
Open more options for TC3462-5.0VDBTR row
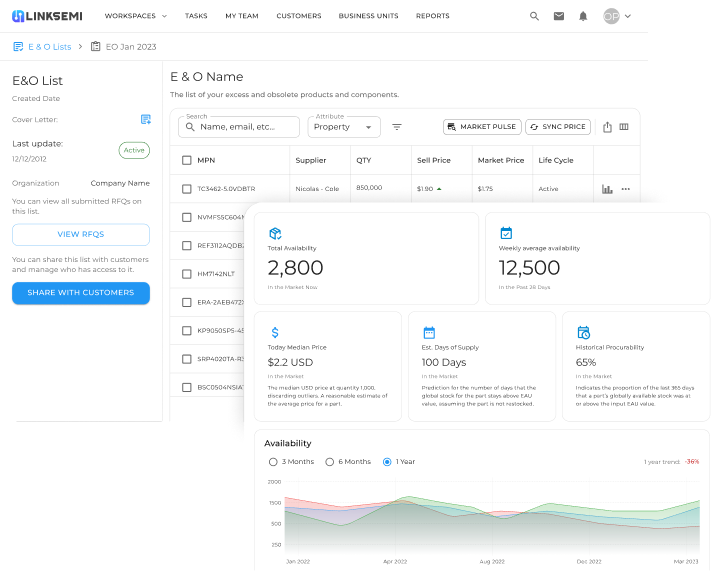[x=626, y=189]
